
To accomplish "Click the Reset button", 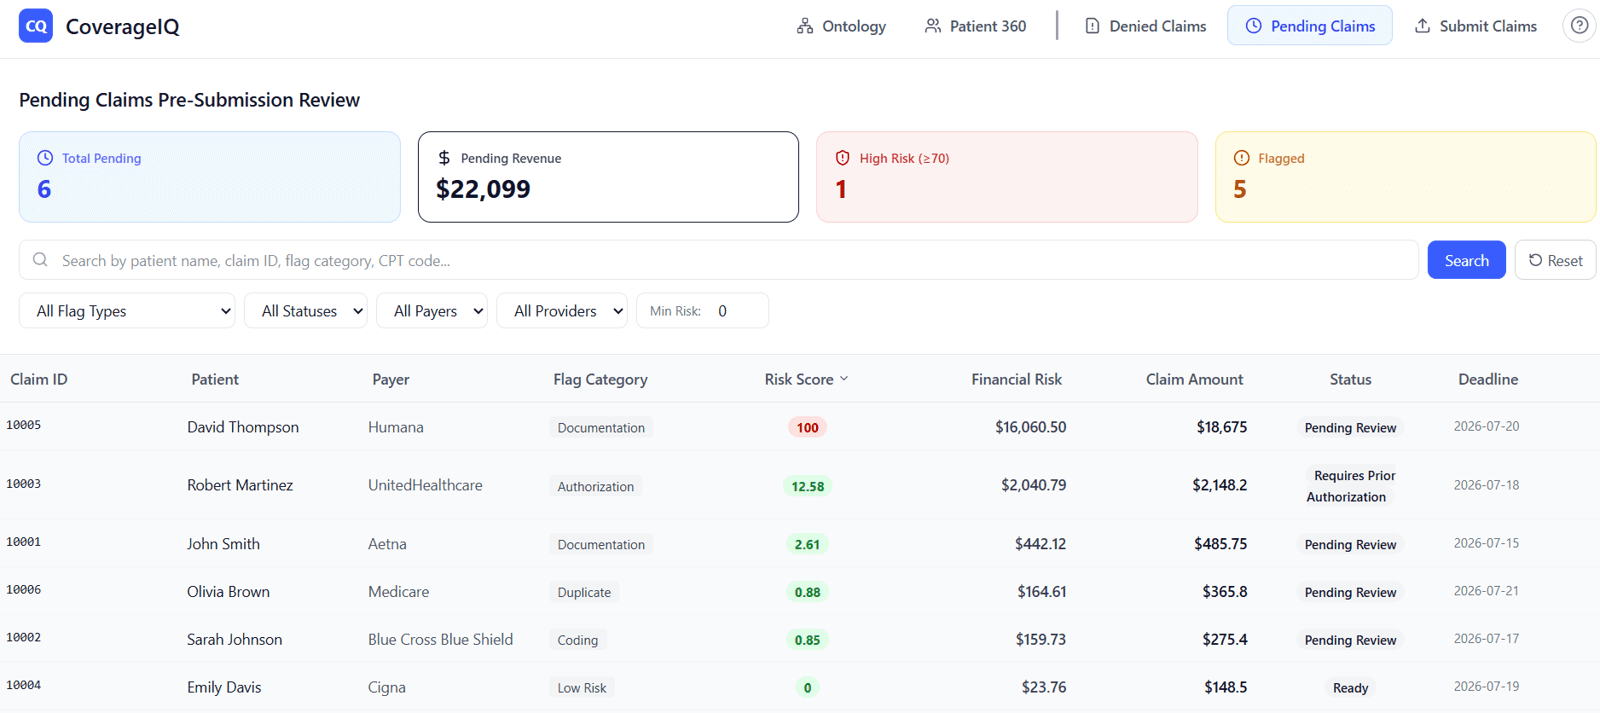I will tap(1555, 260).
